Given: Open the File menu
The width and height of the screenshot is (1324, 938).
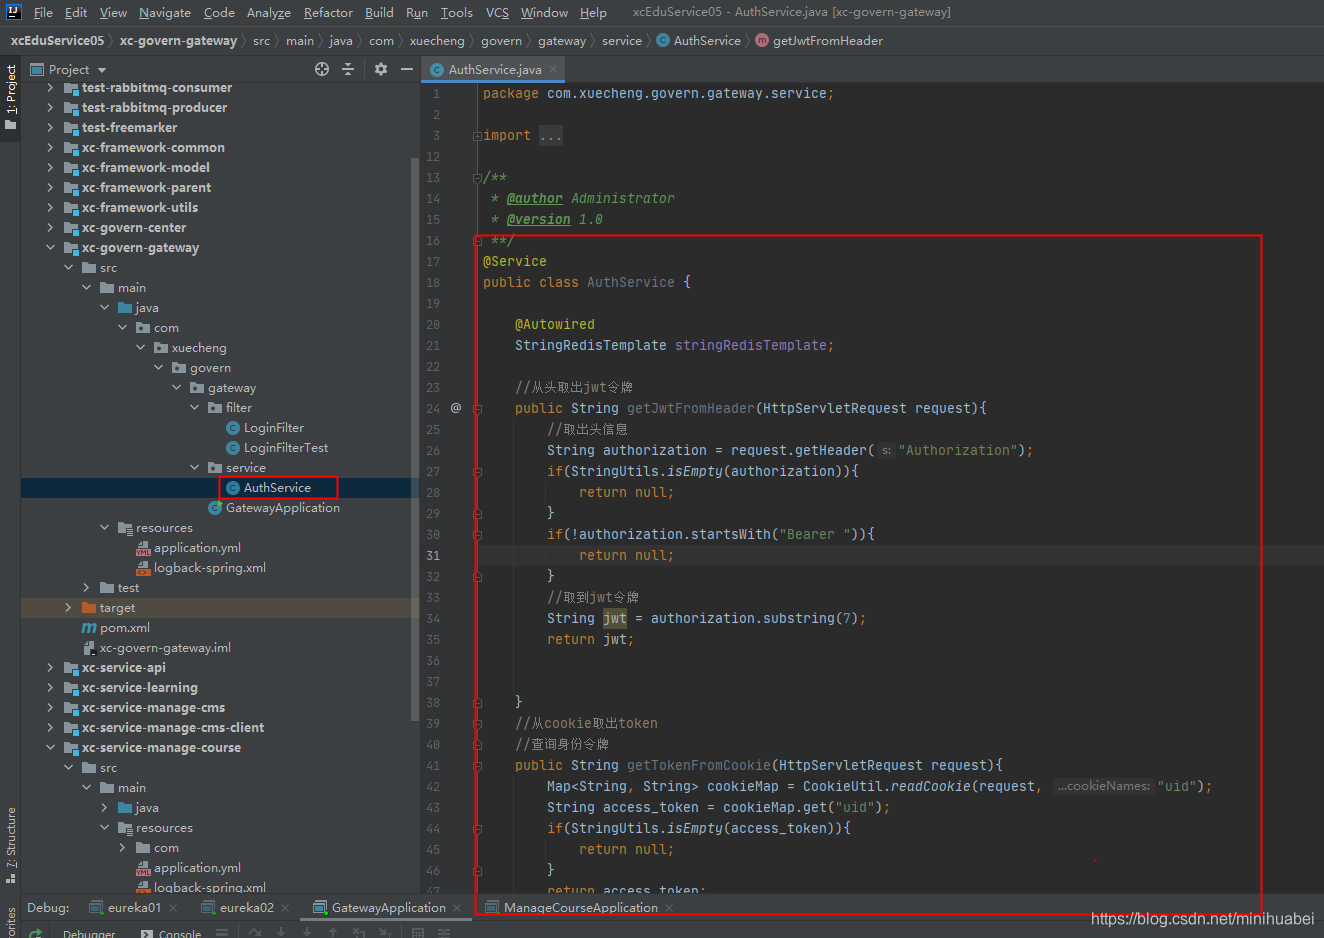Looking at the screenshot, I should pyautogui.click(x=43, y=12).
